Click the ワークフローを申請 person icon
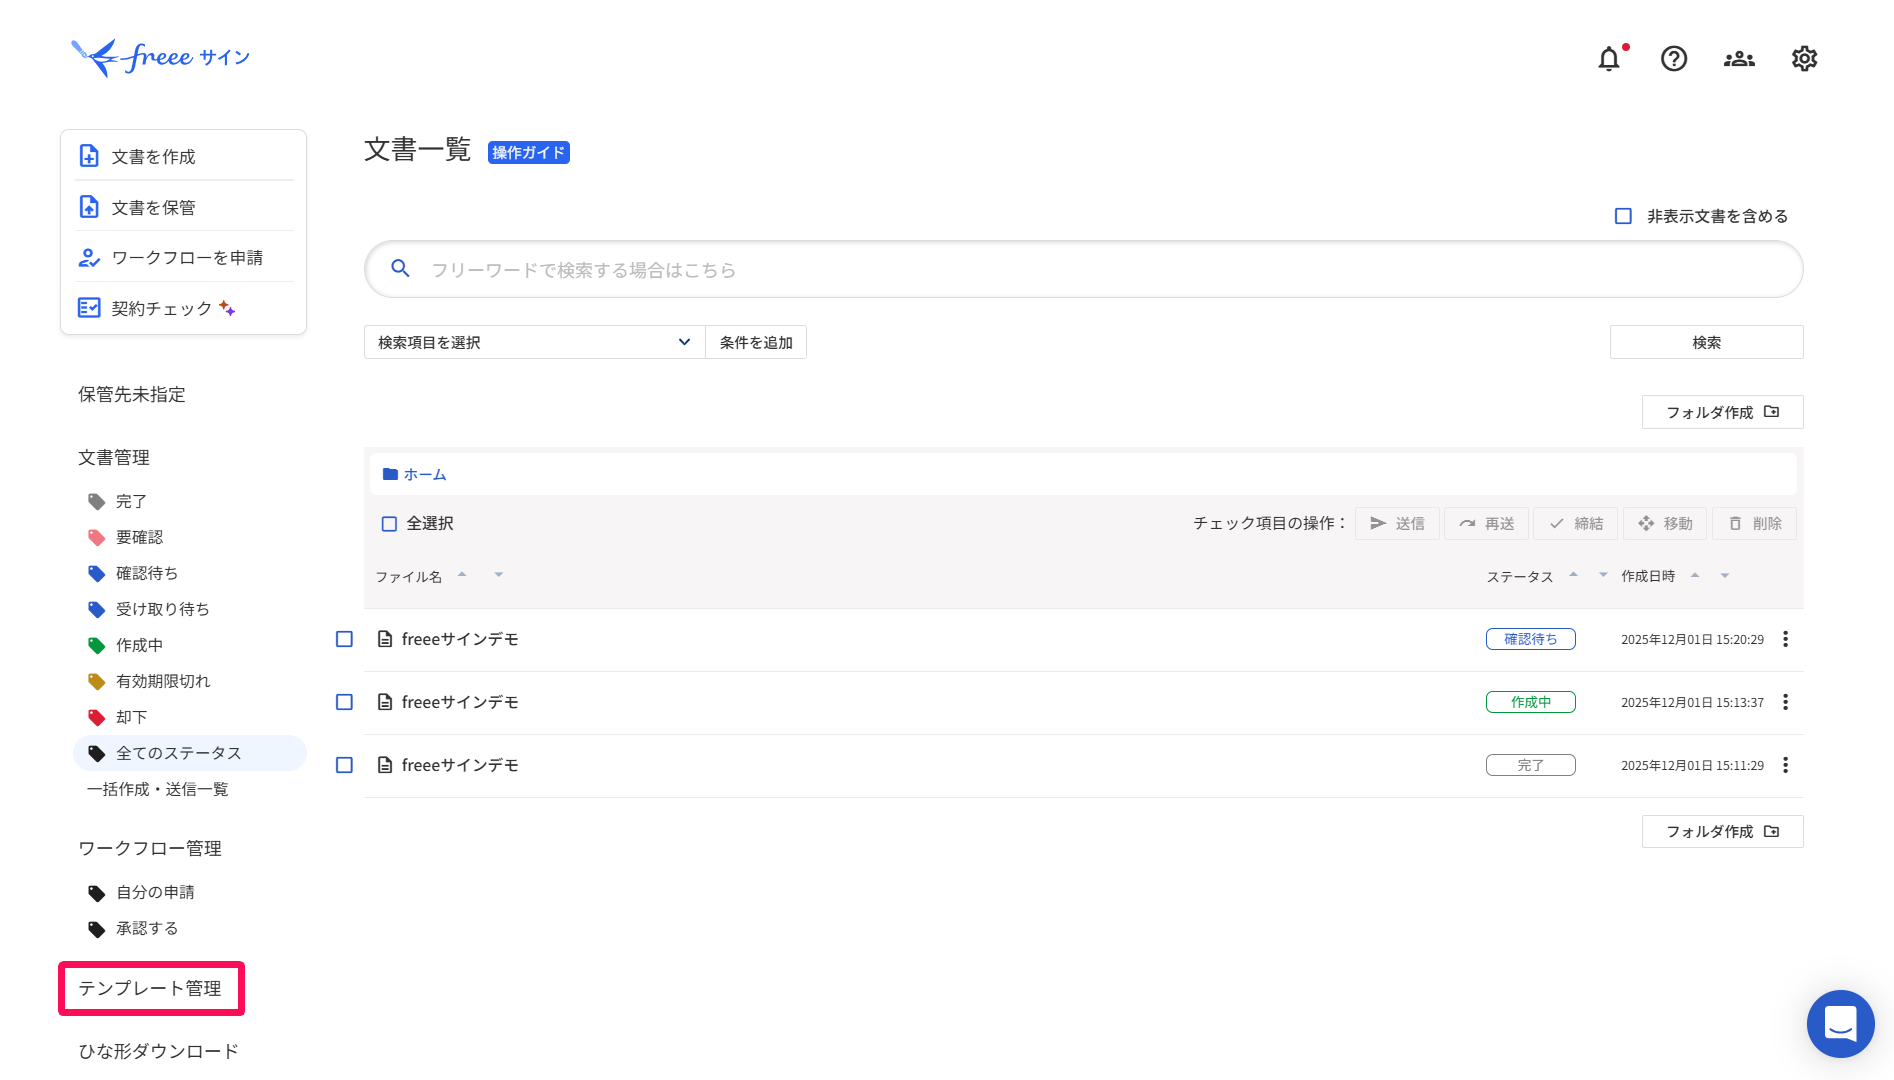Image resolution: width=1894 pixels, height=1080 pixels. pyautogui.click(x=89, y=258)
